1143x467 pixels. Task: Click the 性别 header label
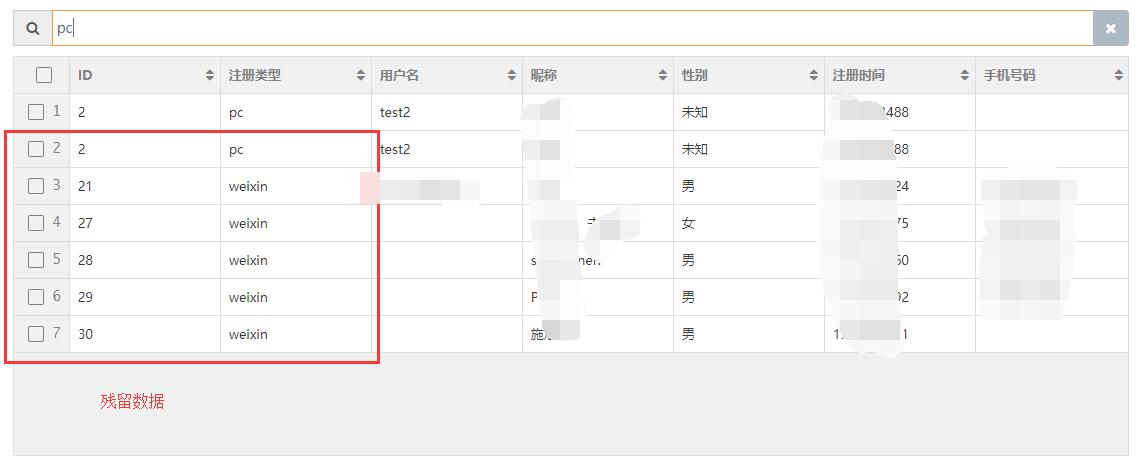pos(695,75)
